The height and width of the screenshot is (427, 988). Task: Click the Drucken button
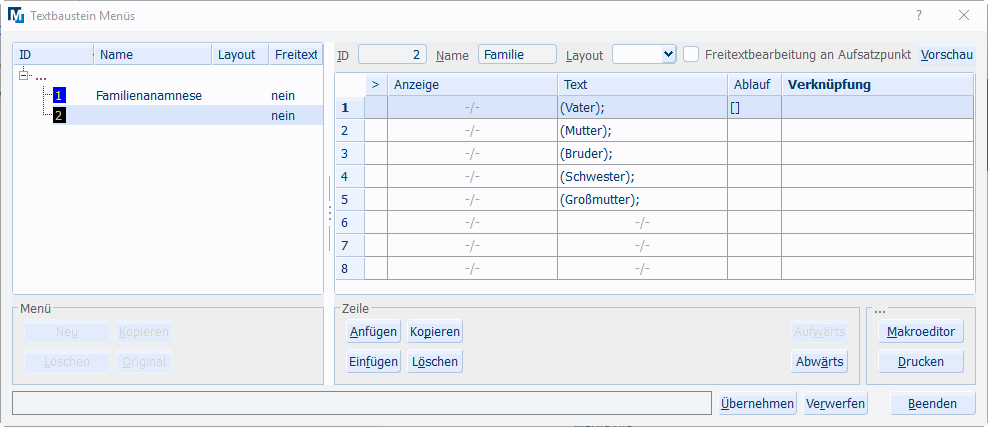(x=920, y=362)
